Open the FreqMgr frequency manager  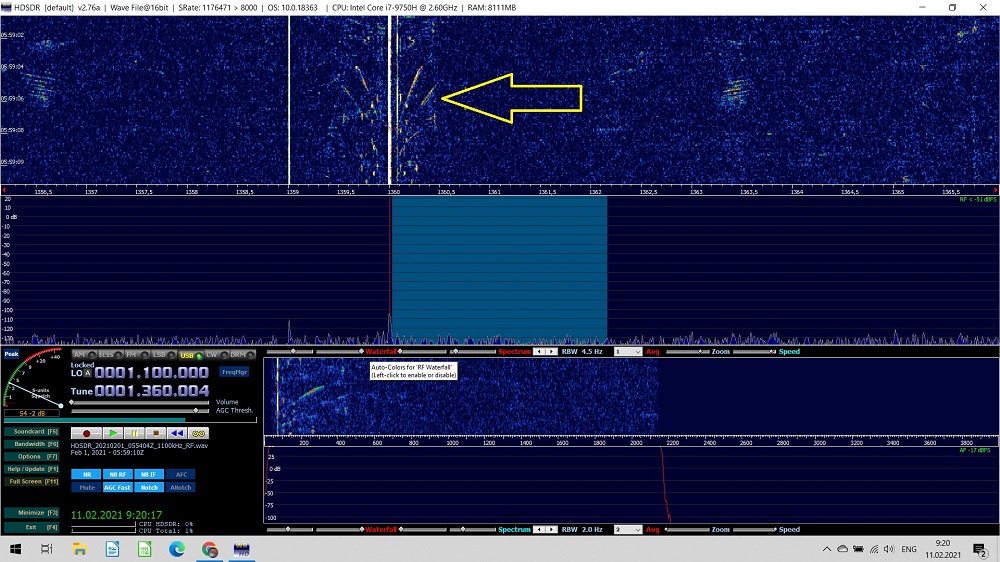(x=234, y=371)
